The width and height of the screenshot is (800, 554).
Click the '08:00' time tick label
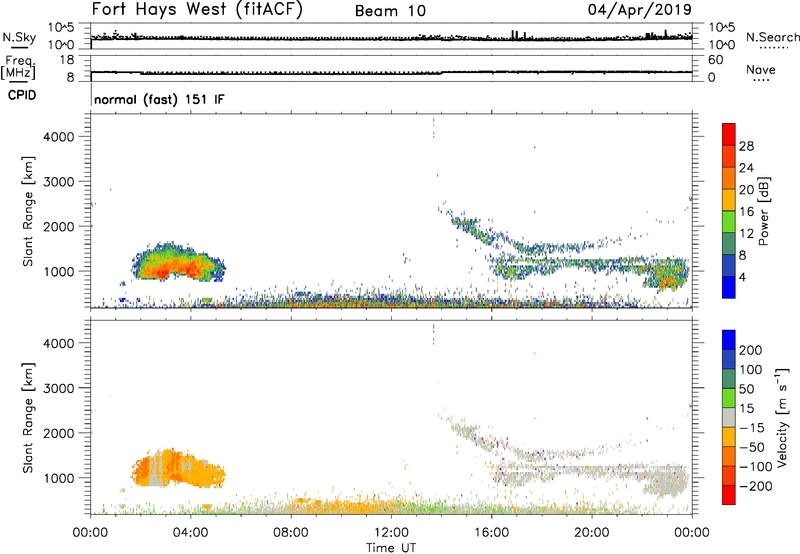pos(291,533)
